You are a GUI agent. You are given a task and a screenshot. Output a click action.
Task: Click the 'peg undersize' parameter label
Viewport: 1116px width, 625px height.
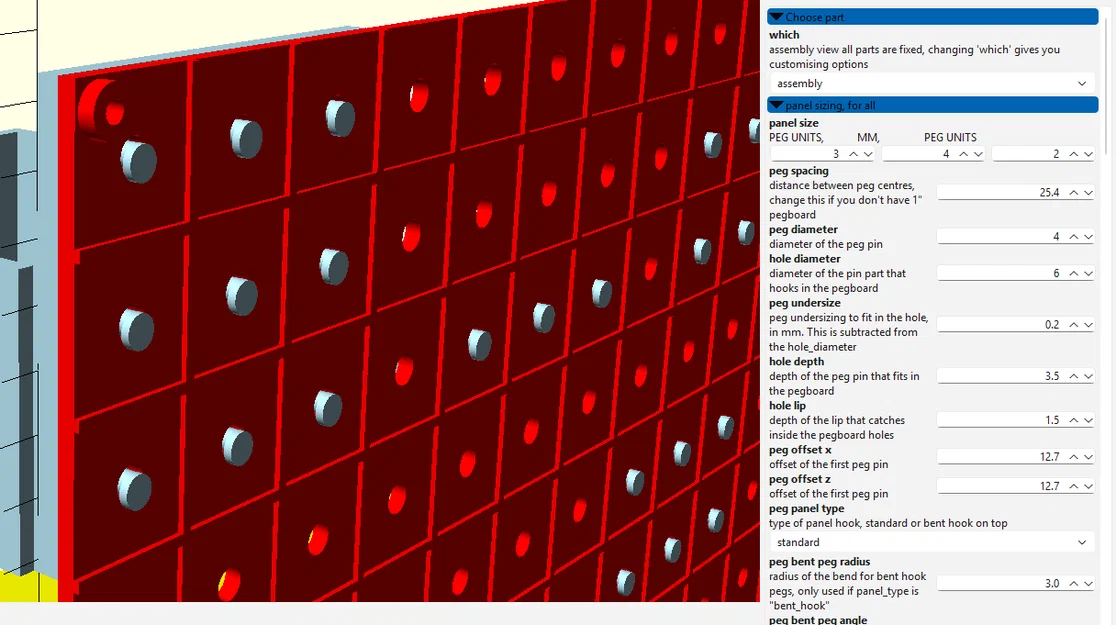[804, 303]
